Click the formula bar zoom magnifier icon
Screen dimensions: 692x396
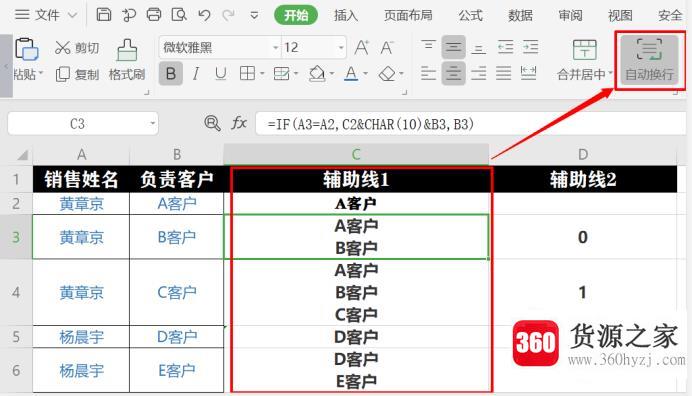[212, 123]
